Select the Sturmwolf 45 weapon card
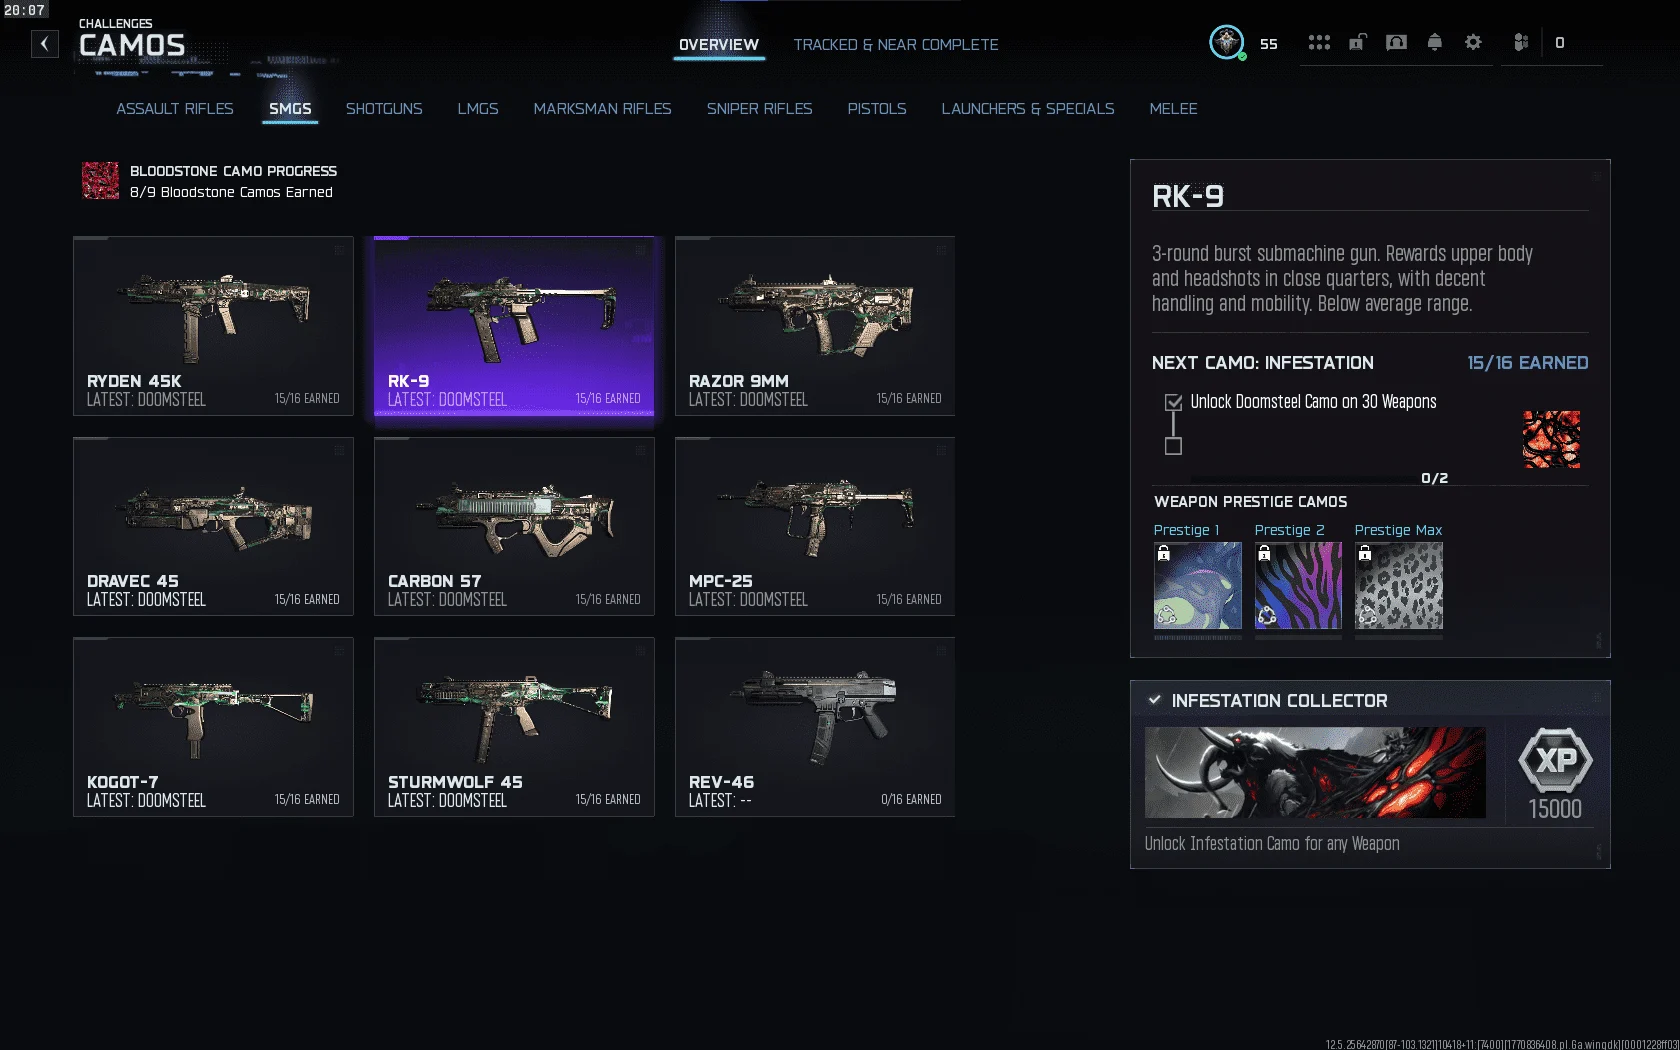Image resolution: width=1680 pixels, height=1050 pixels. (x=514, y=727)
